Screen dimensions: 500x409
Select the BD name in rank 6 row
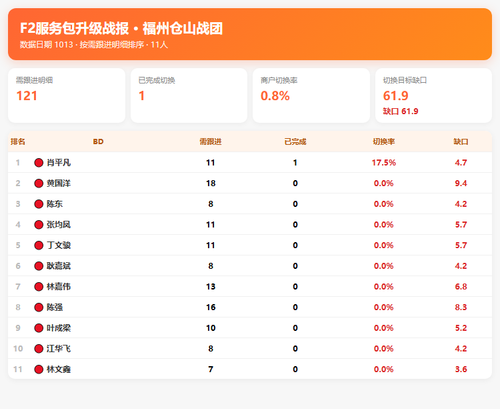click(x=59, y=266)
